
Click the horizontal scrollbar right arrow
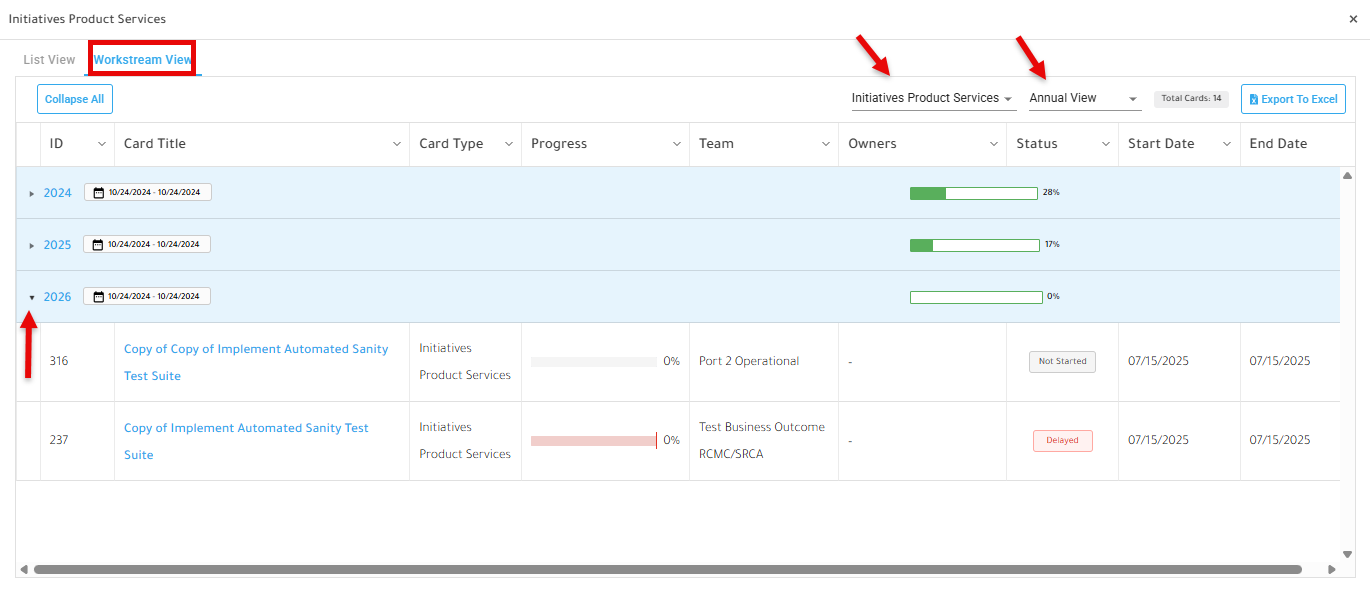click(x=1331, y=570)
